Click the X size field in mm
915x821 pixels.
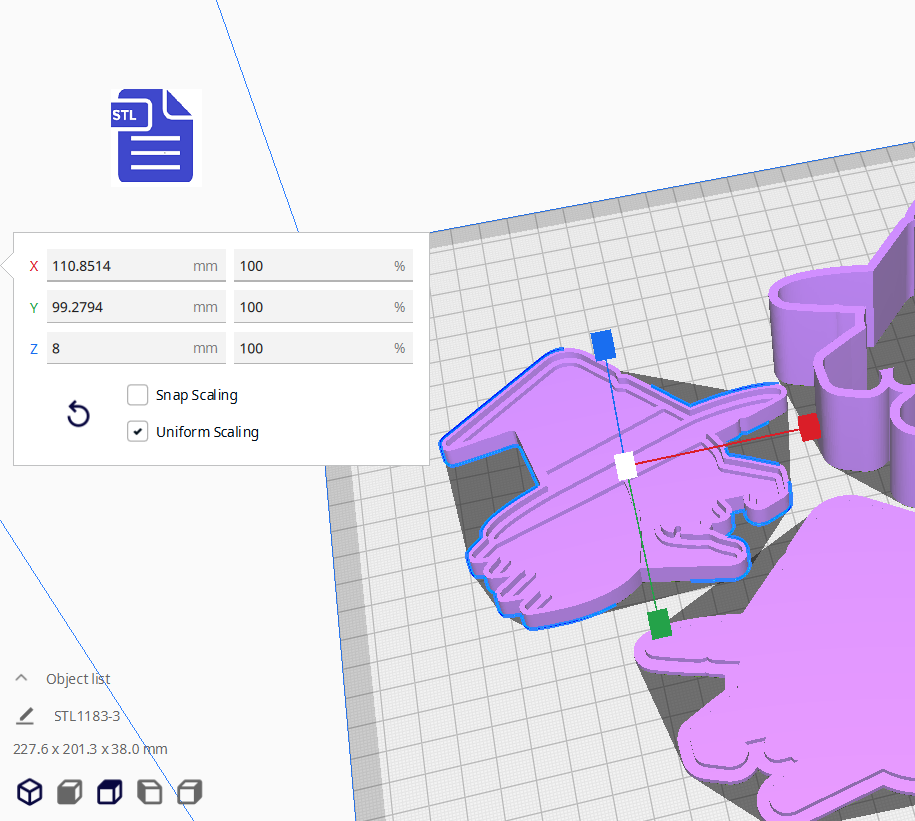pyautogui.click(x=118, y=266)
